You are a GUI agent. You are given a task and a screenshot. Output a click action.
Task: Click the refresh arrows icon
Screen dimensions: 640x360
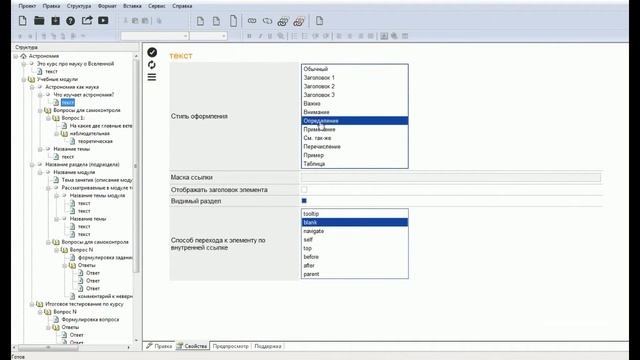[152, 64]
